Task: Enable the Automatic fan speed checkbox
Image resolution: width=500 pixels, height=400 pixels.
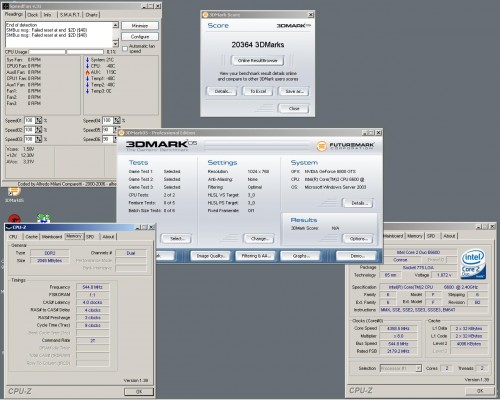Action: (125, 49)
